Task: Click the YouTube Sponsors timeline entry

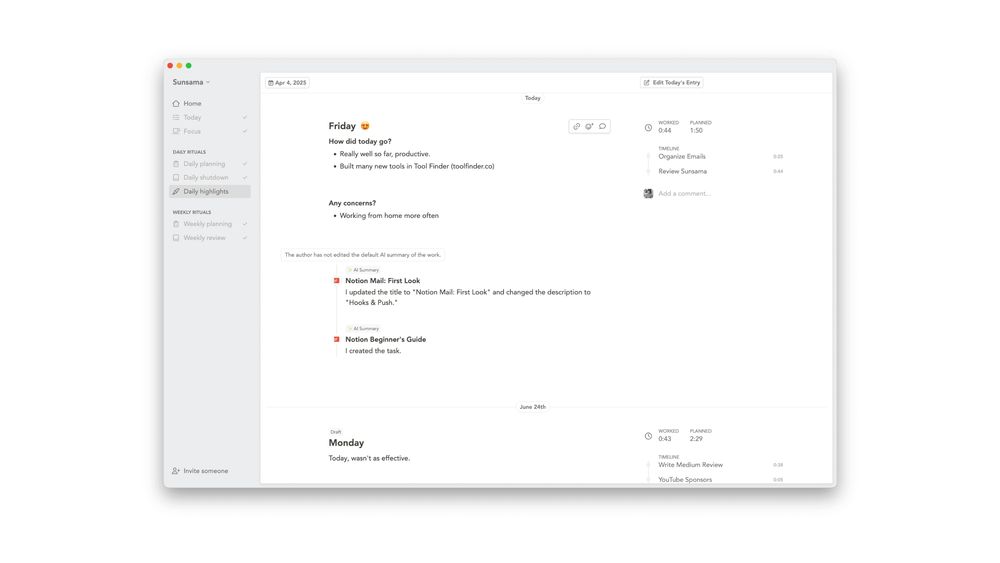Action: click(685, 479)
